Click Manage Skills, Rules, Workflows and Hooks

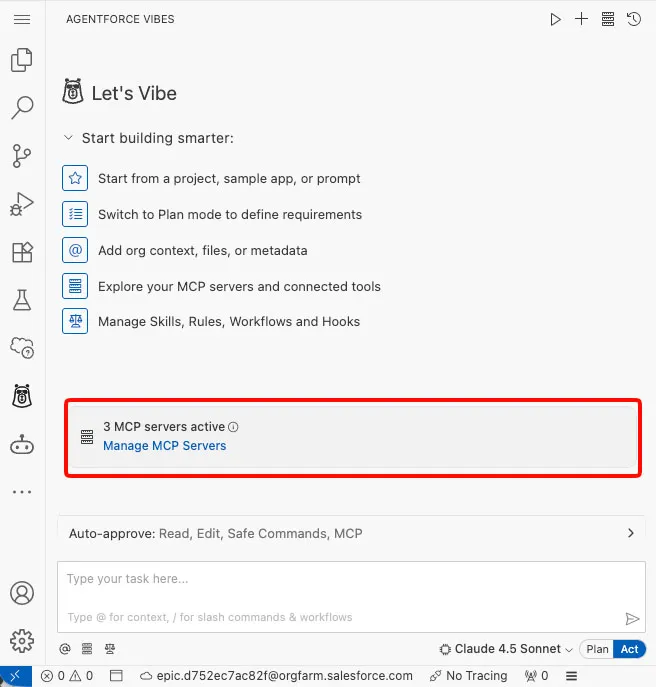click(x=229, y=322)
